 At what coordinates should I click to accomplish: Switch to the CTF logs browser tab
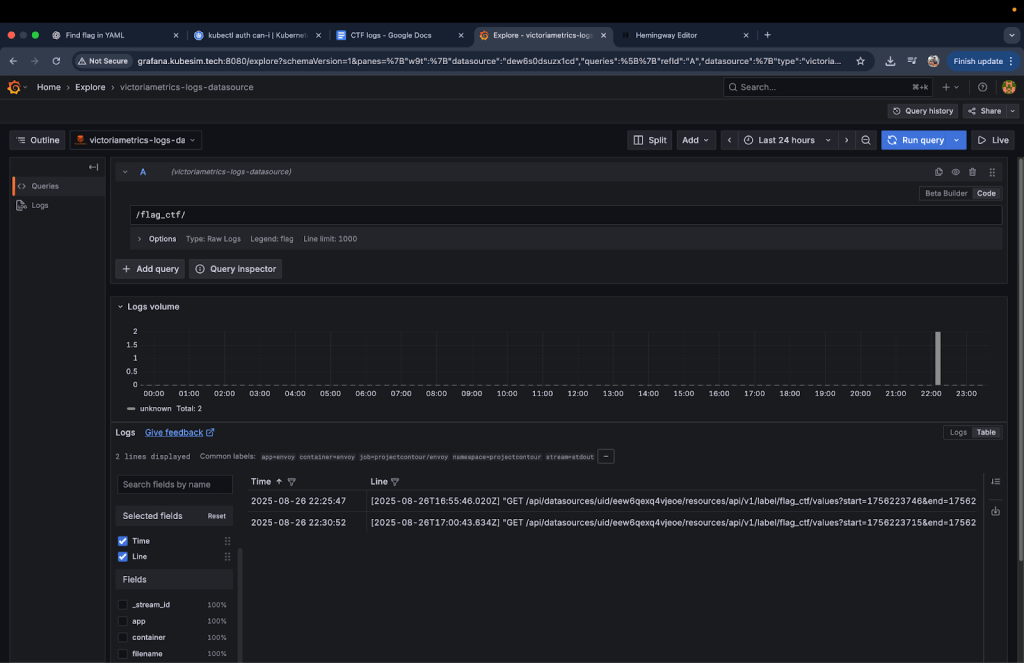coord(390,35)
